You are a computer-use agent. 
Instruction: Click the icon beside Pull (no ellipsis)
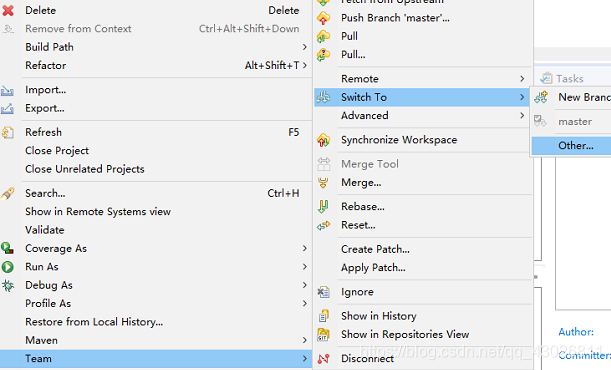point(323,36)
